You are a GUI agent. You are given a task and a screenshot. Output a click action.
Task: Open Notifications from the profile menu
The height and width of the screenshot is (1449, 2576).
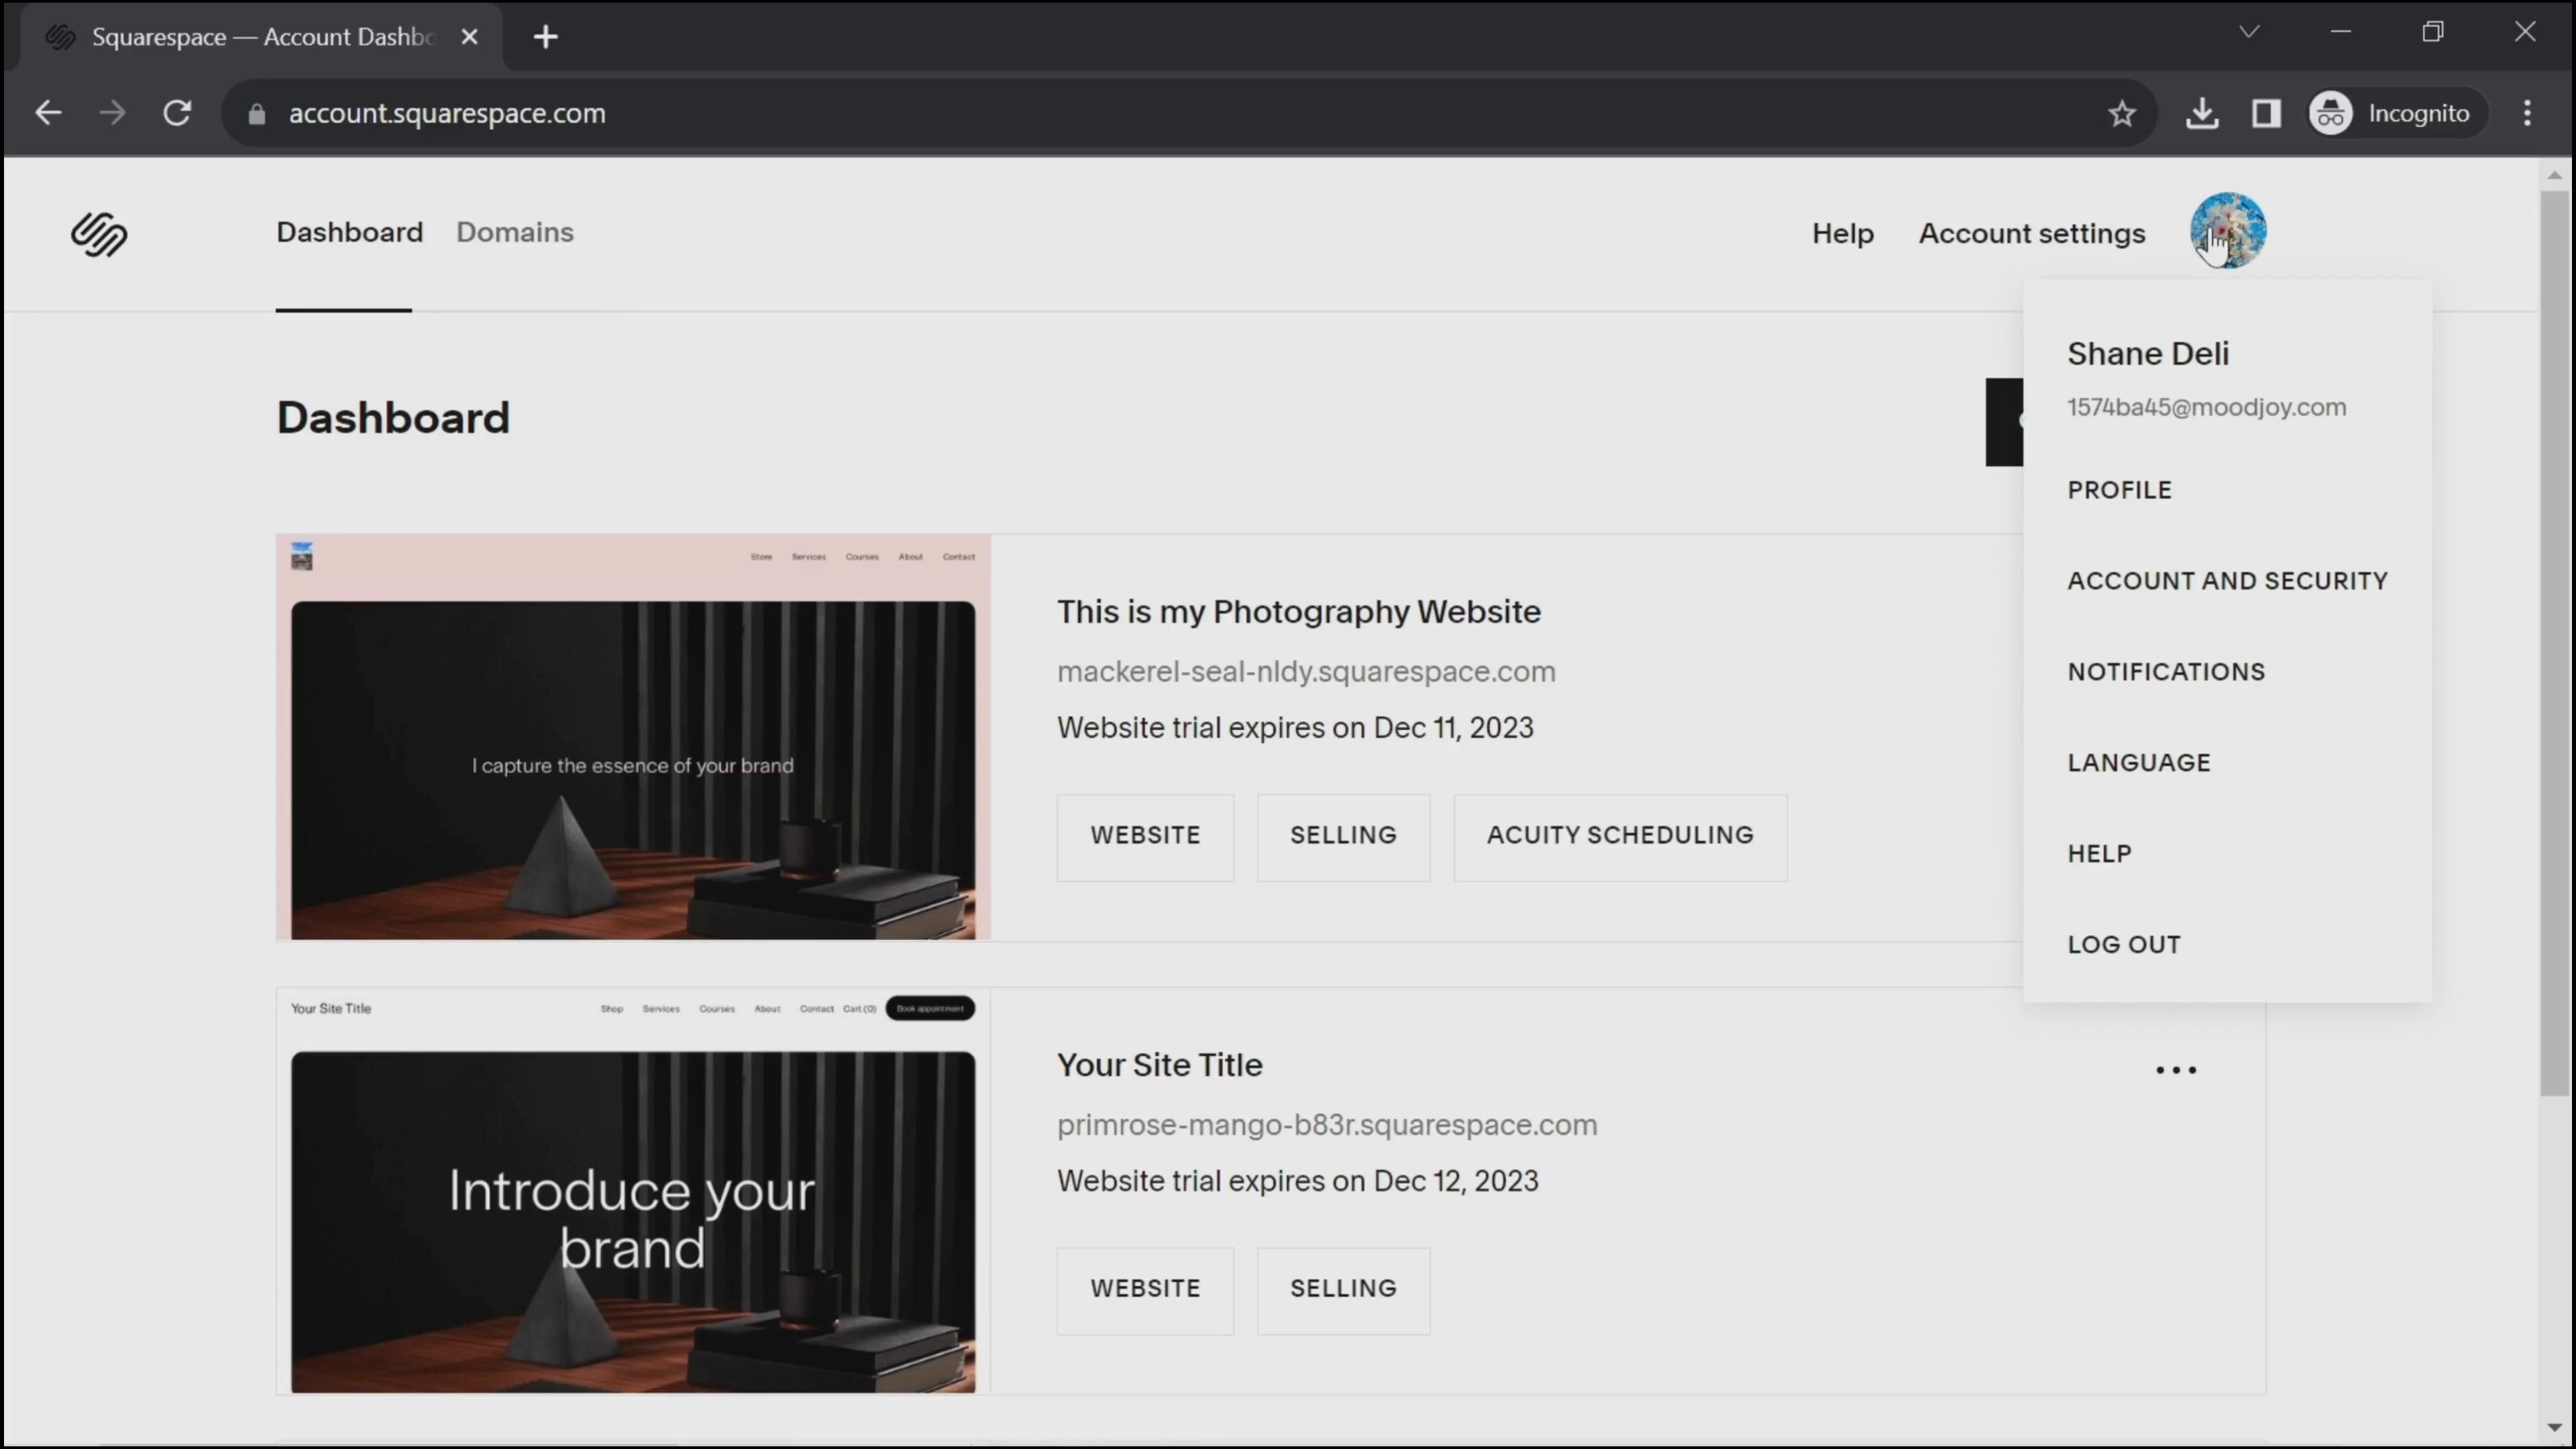pos(2166,672)
